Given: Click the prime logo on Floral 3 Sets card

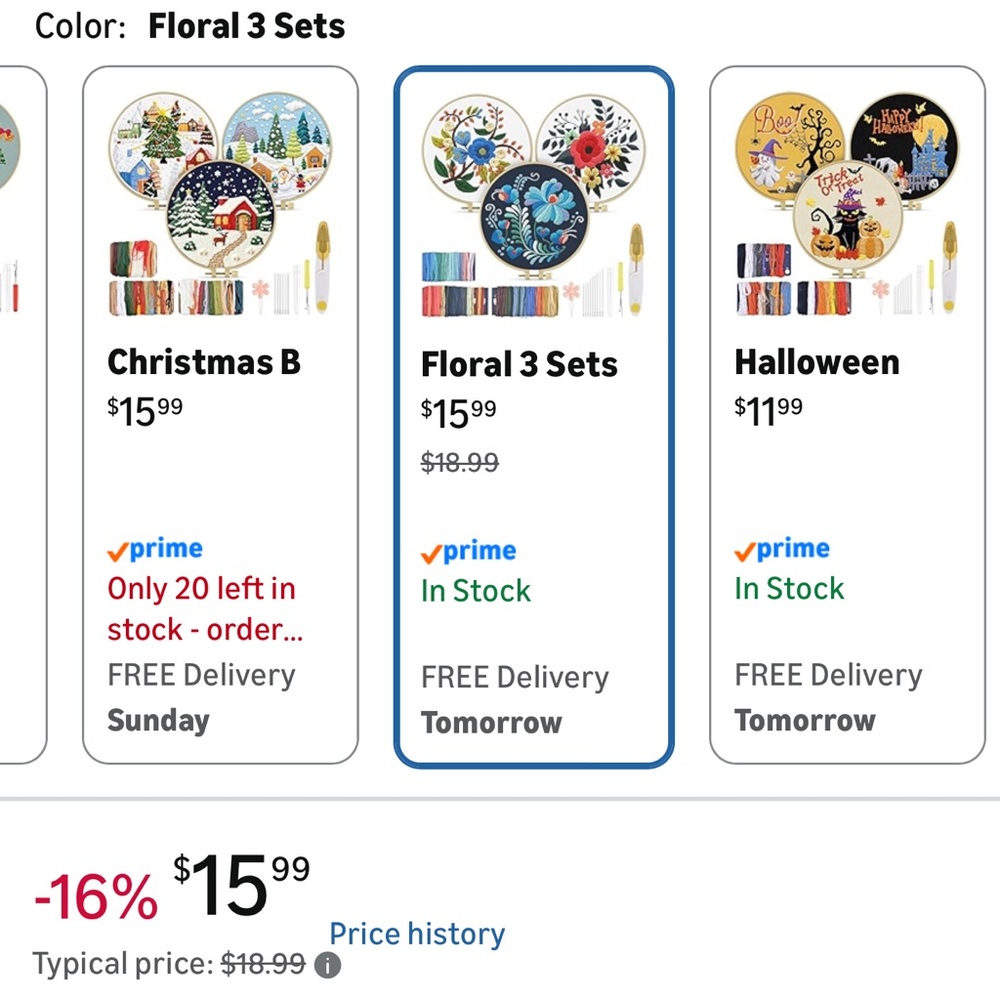Looking at the screenshot, I should (x=469, y=552).
